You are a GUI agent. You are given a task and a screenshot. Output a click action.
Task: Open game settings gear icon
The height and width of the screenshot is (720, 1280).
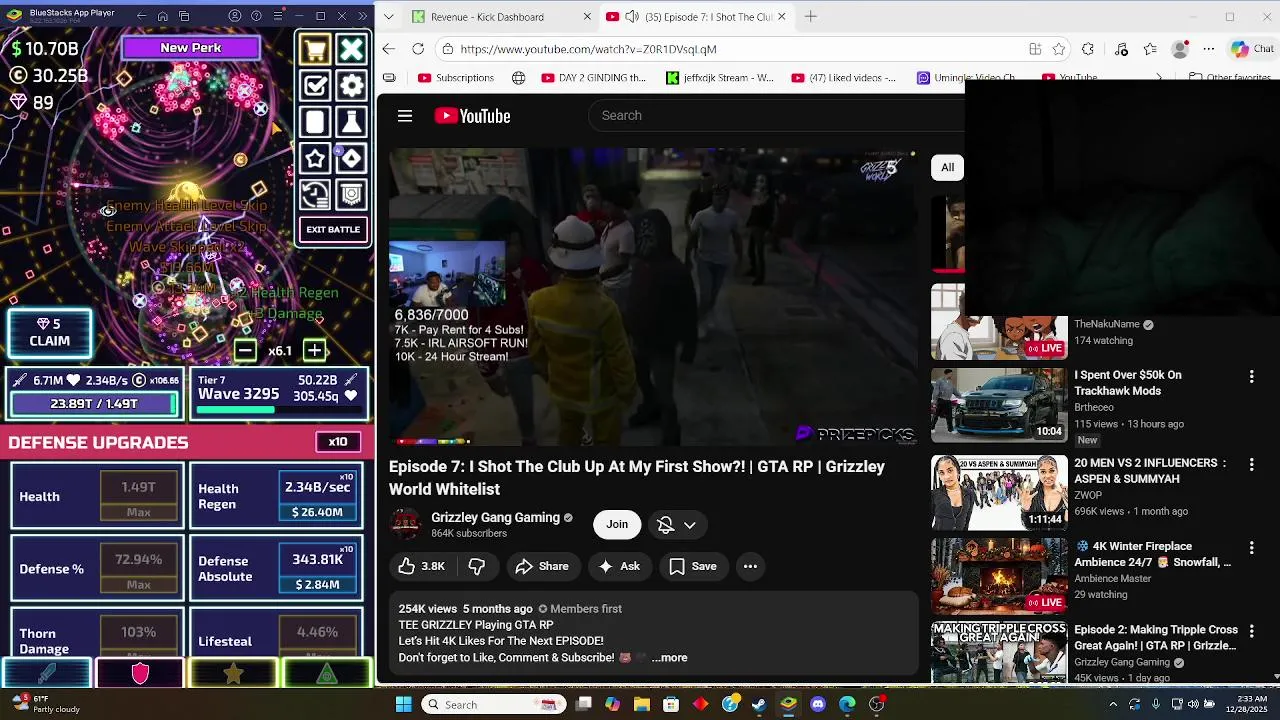(351, 86)
